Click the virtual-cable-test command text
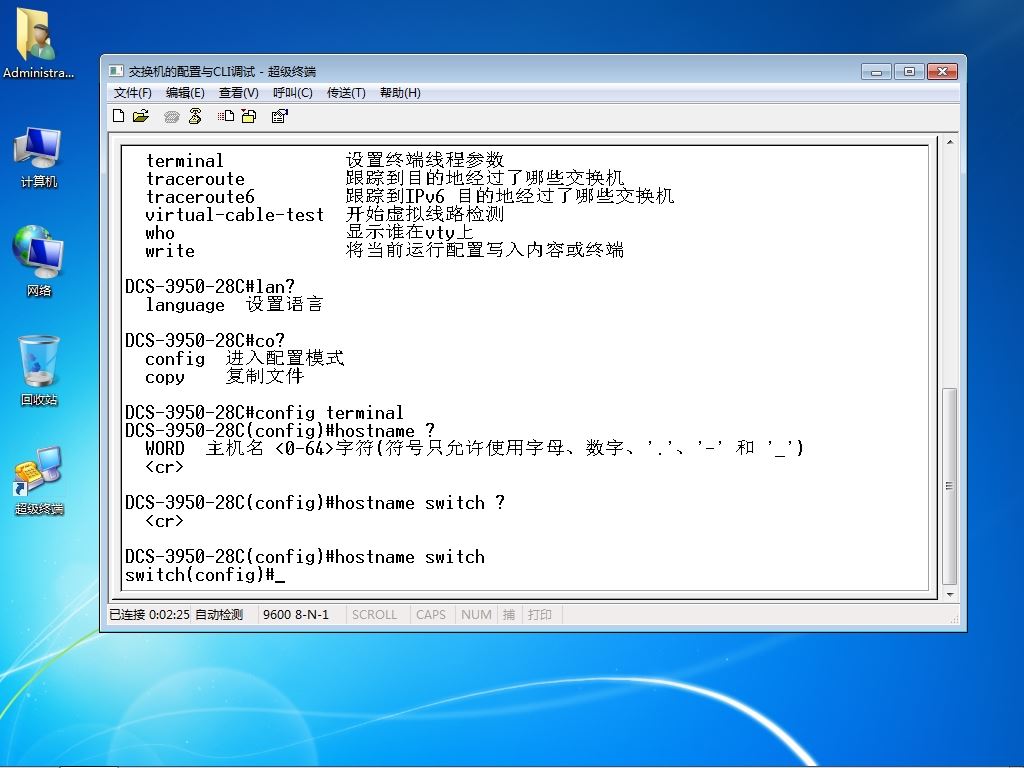 (234, 215)
